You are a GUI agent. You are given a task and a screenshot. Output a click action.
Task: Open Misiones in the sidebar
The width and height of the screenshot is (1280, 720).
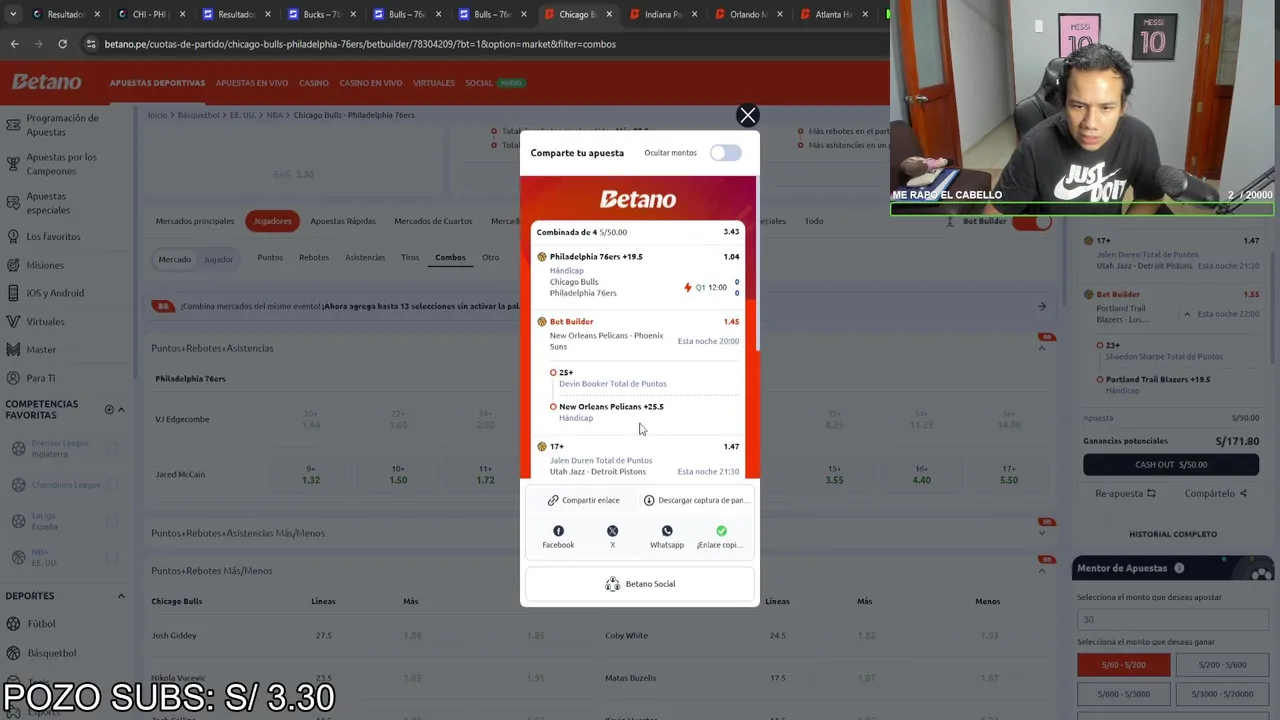45,265
